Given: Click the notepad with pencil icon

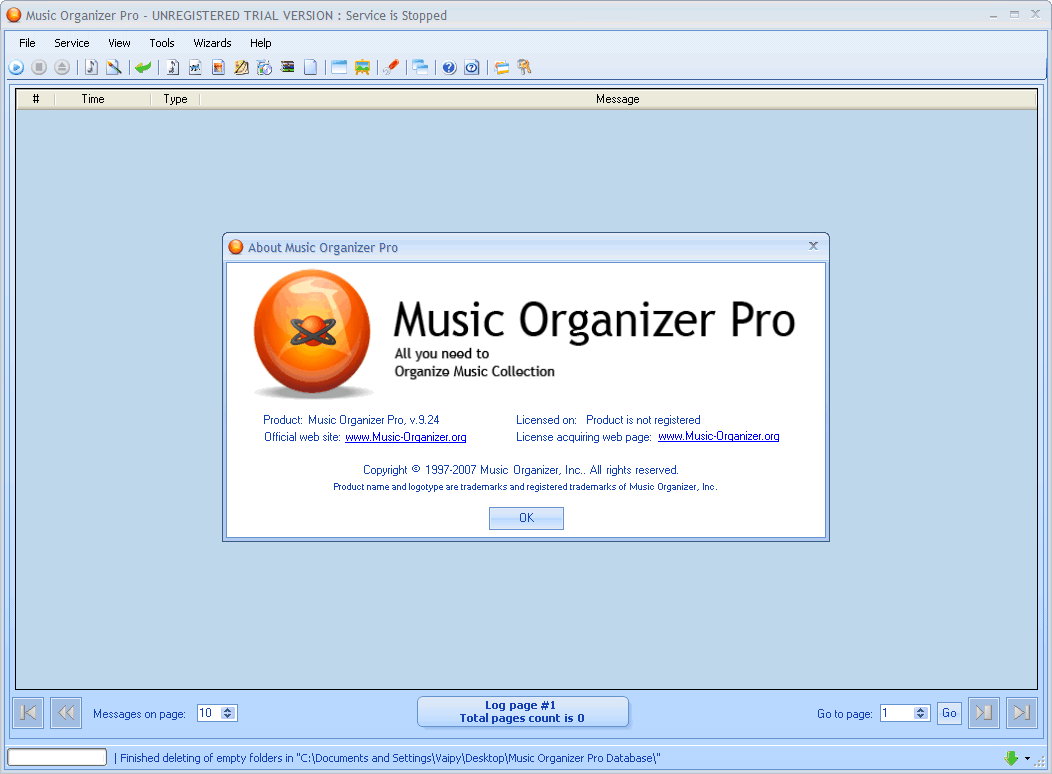Looking at the screenshot, I should (x=242, y=67).
